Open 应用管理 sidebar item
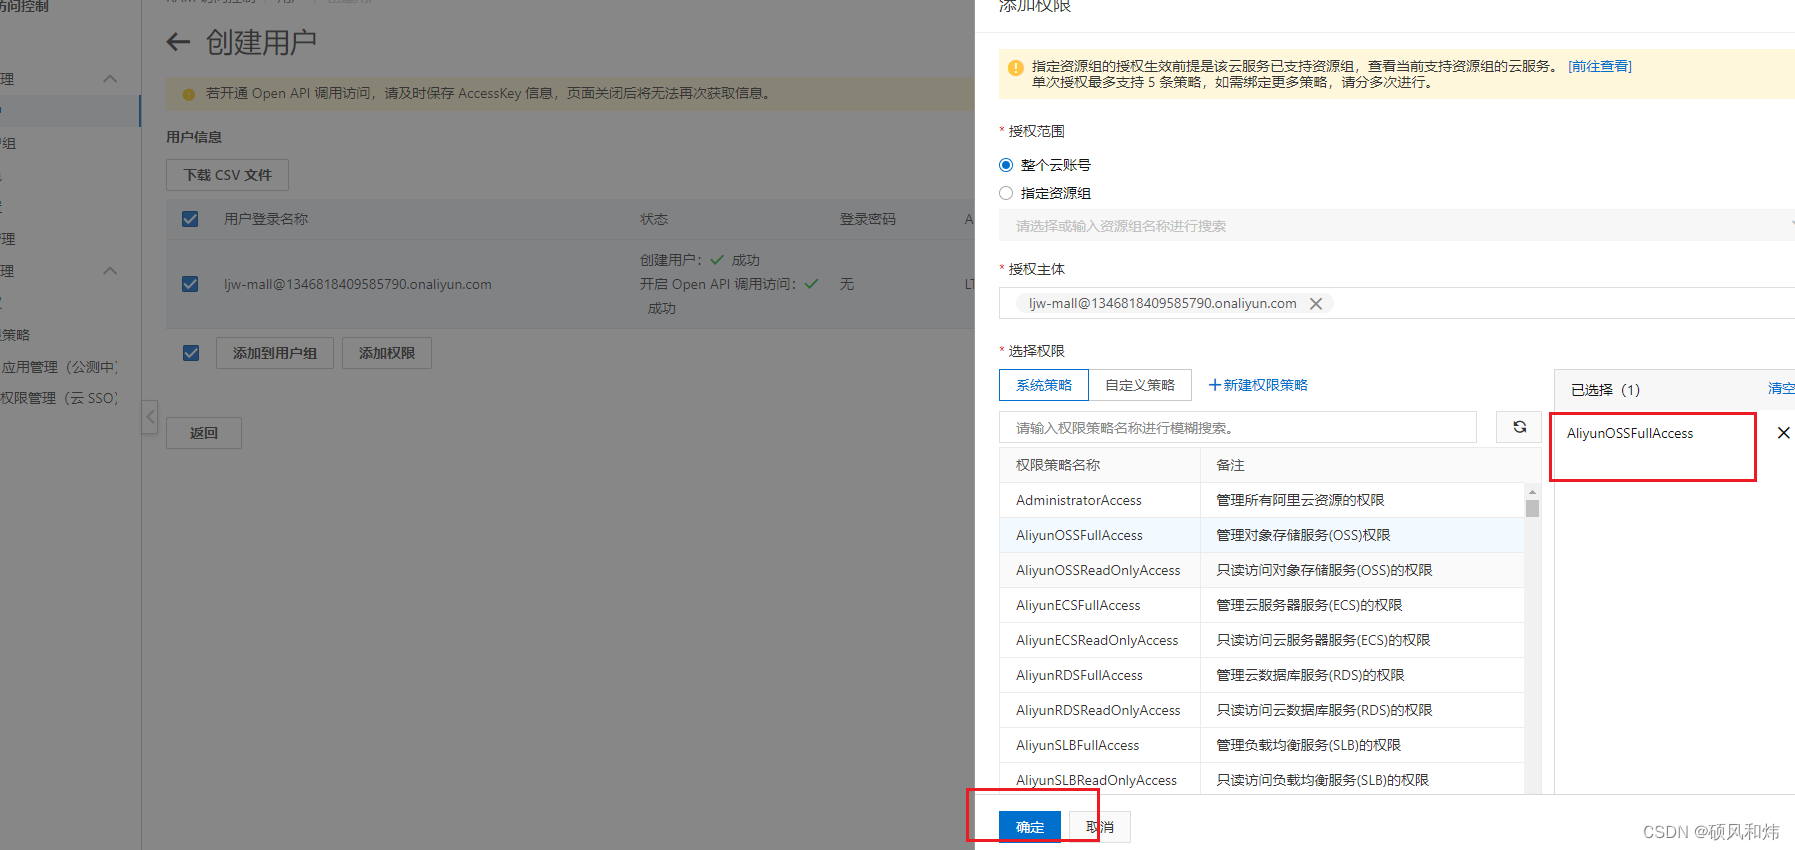 [x=59, y=367]
